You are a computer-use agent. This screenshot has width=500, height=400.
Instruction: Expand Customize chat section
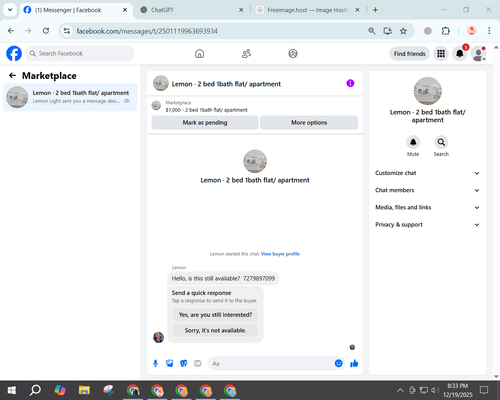(427, 173)
